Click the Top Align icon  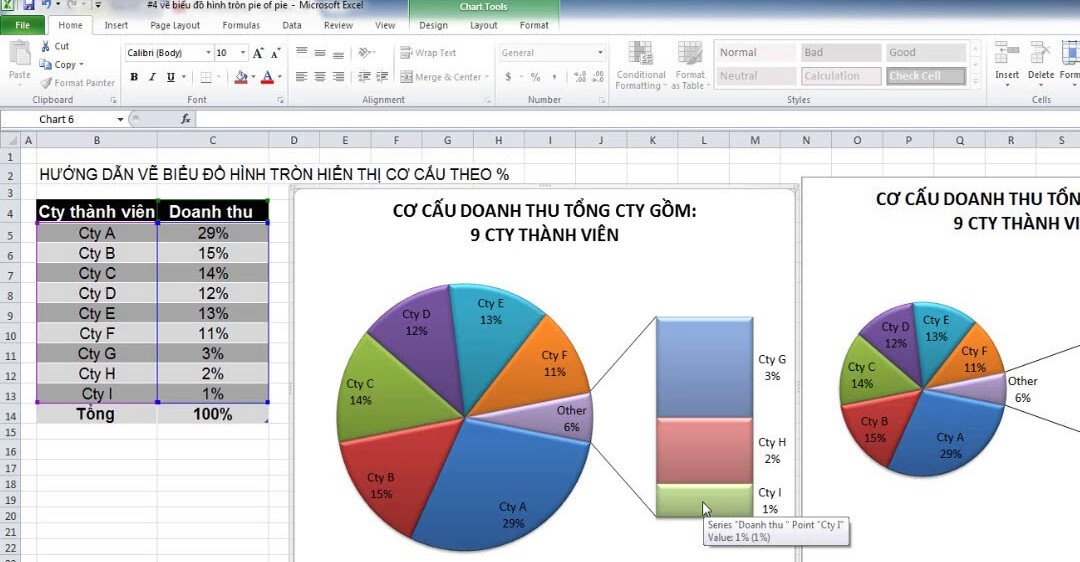point(302,52)
